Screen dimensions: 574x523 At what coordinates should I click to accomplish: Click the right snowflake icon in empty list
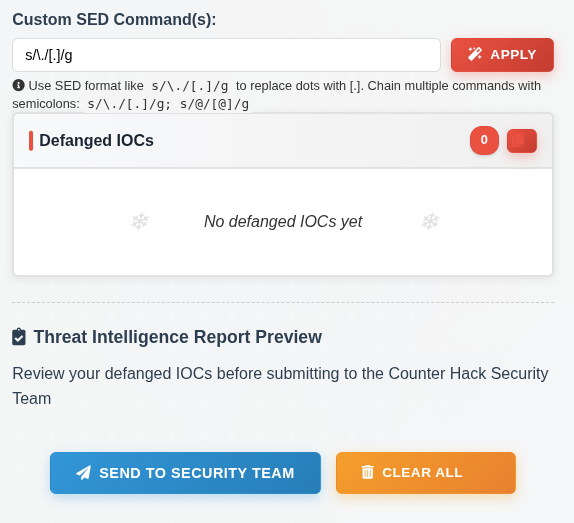pos(430,221)
